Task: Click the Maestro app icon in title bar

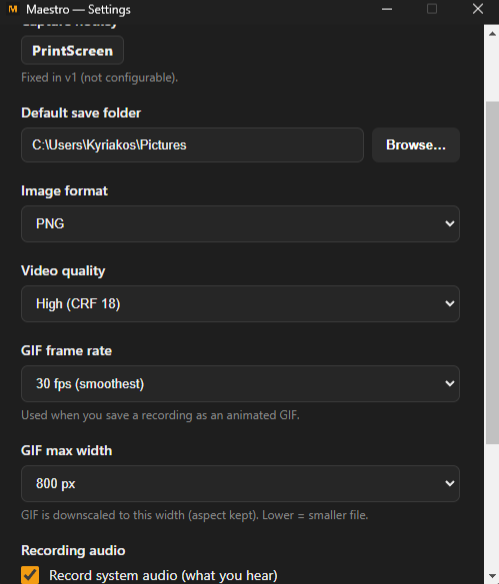Action: pyautogui.click(x=13, y=9)
